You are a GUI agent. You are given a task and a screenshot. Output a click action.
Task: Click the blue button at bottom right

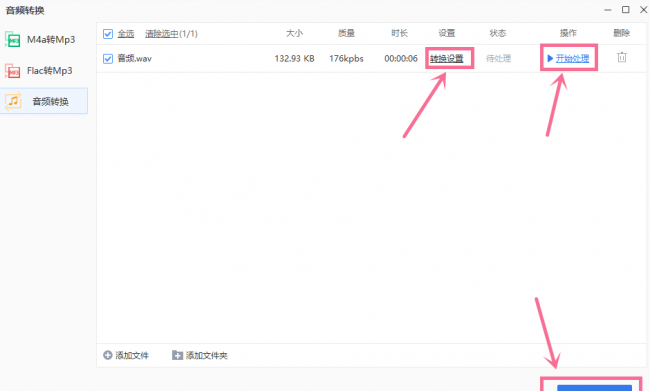pyautogui.click(x=594, y=388)
